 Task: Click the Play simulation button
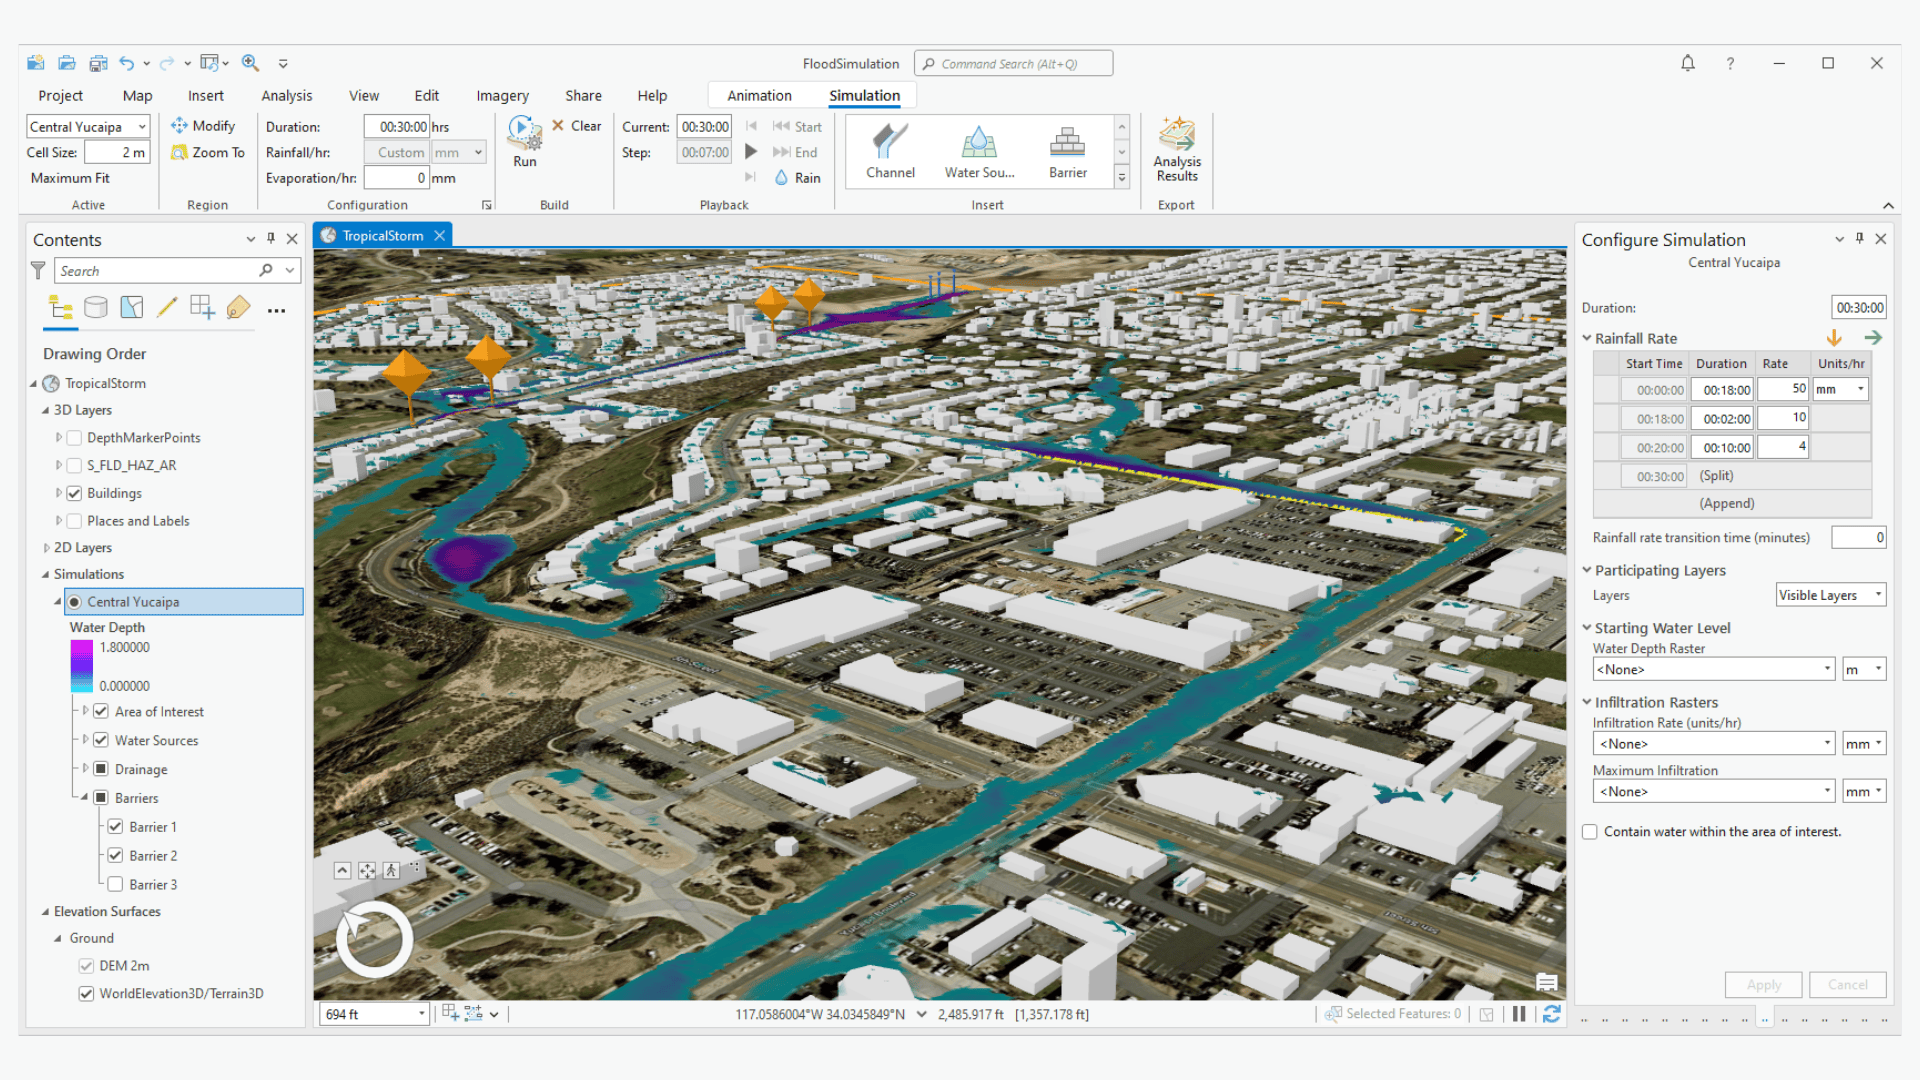751,152
